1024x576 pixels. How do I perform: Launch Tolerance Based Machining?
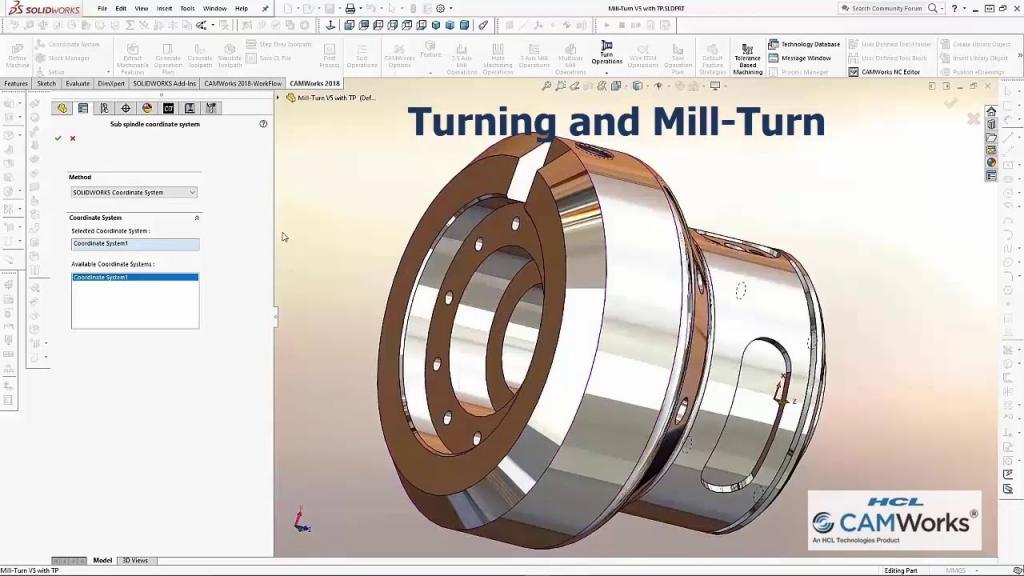748,59
